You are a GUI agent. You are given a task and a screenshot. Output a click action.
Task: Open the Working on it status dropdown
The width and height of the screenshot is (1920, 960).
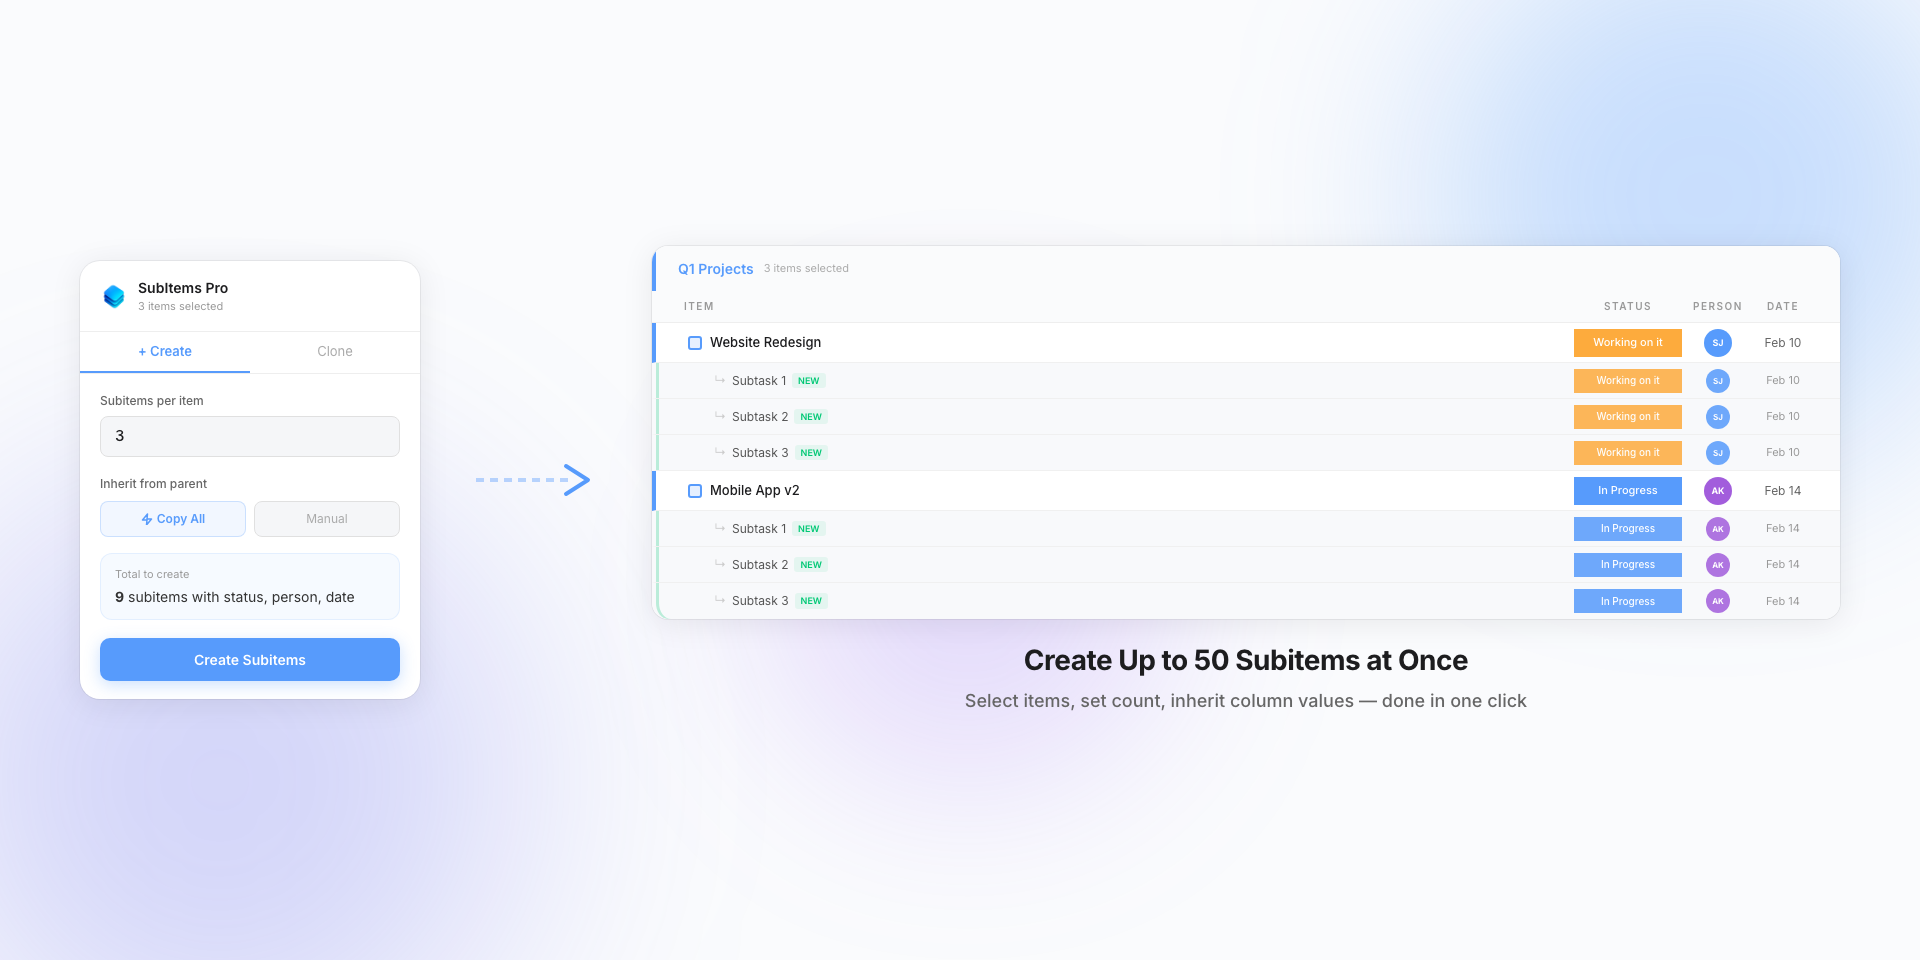coord(1627,342)
